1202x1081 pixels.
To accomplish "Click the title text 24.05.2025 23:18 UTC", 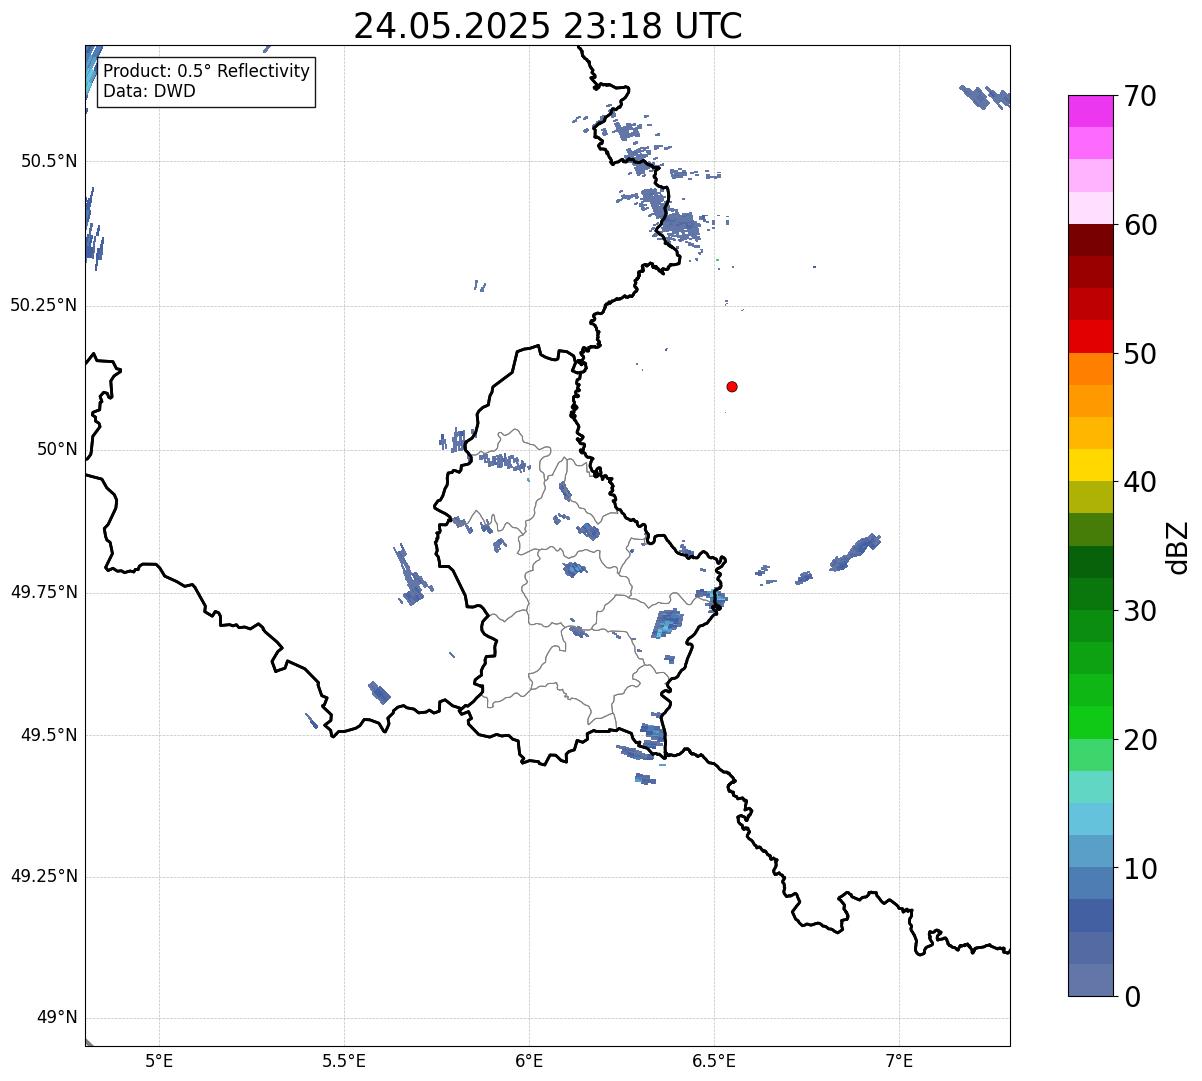I will coord(548,26).
